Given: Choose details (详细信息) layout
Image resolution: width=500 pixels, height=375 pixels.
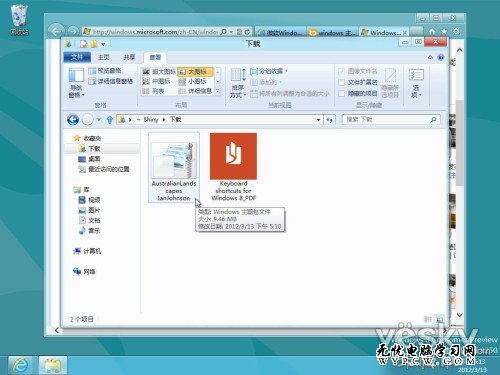Looking at the screenshot, I should click(195, 91).
